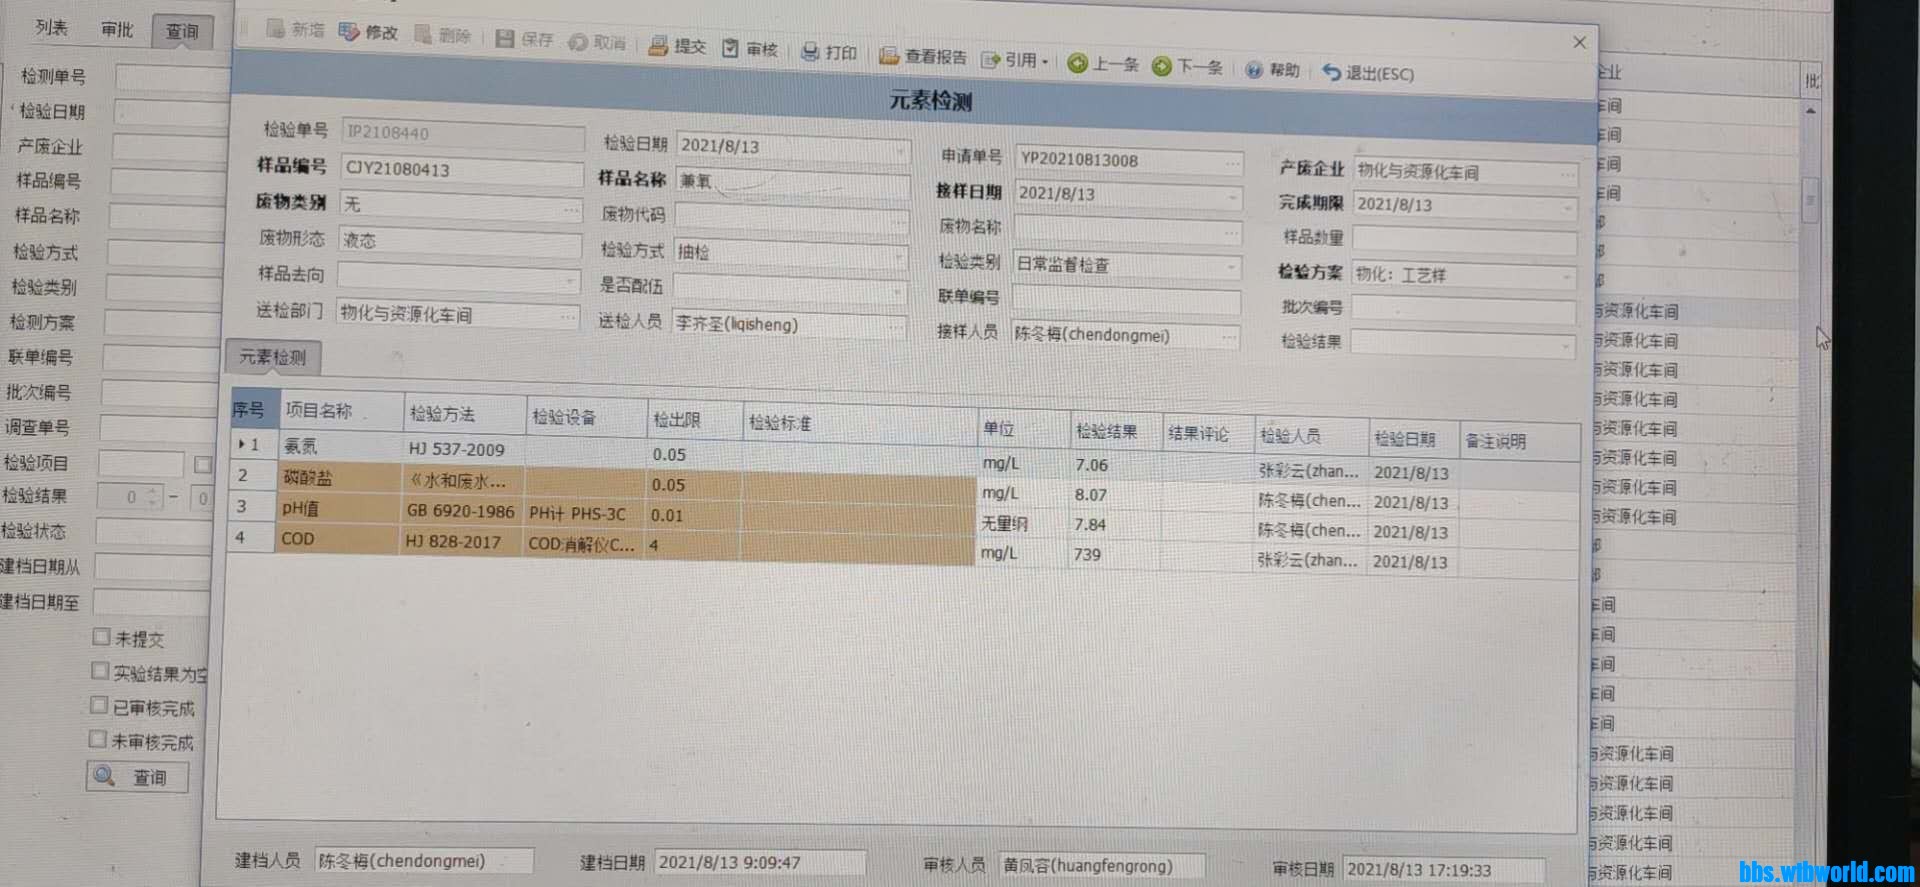Click the 样品编号 input field
Viewport: 1920px width, 887px height.
tap(462, 171)
